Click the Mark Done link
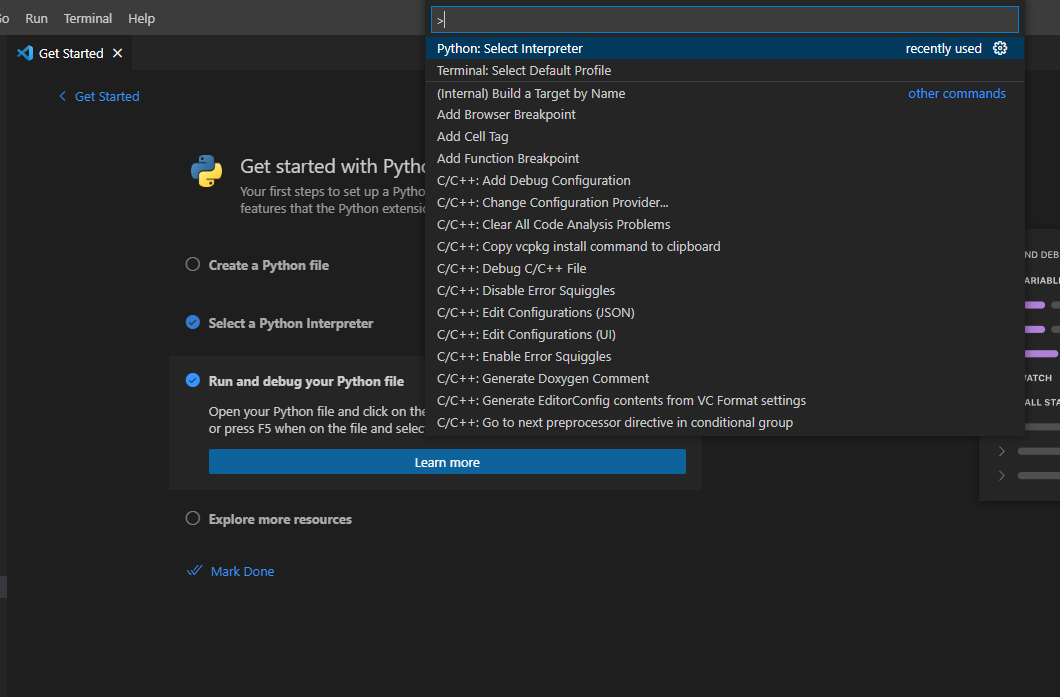Image resolution: width=1060 pixels, height=697 pixels. pyautogui.click(x=242, y=571)
